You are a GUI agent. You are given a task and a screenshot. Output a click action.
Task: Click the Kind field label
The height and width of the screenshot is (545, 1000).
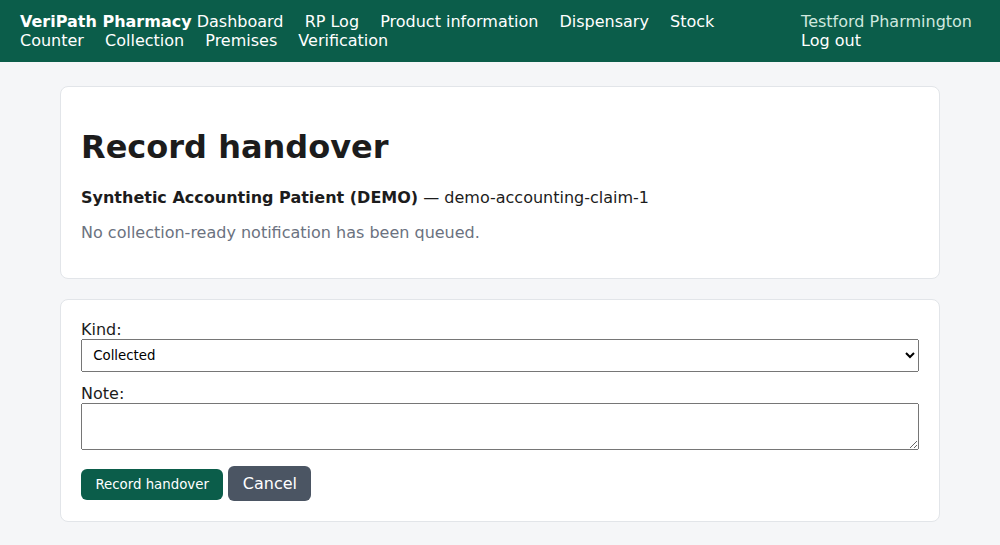[x=101, y=330]
